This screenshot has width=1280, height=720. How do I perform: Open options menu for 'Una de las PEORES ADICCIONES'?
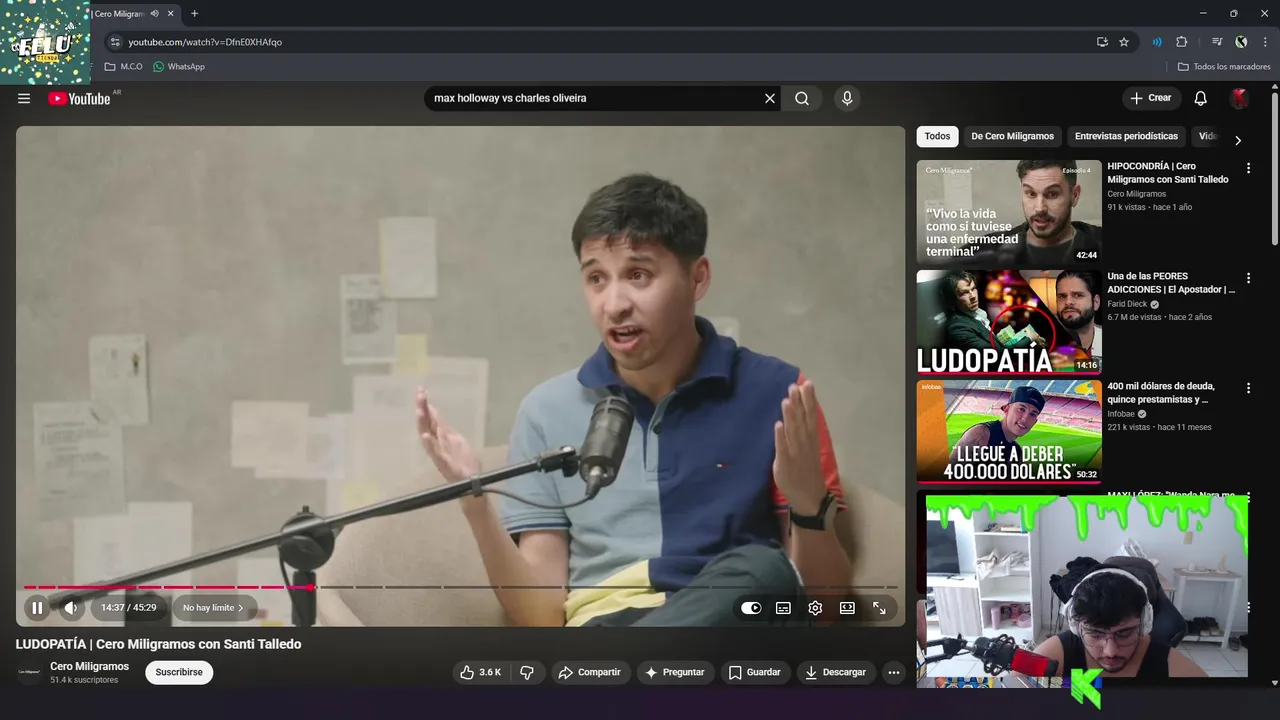coord(1248,278)
